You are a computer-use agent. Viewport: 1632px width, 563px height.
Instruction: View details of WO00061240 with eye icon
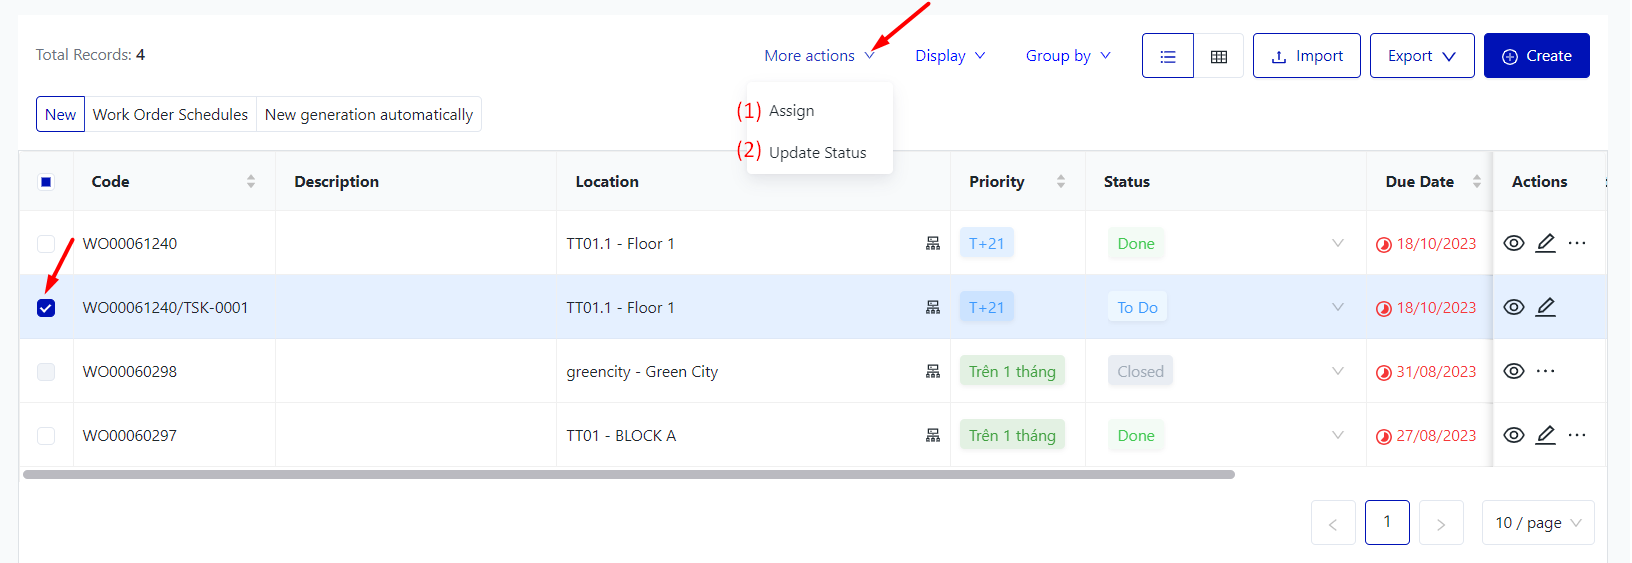tap(1513, 243)
